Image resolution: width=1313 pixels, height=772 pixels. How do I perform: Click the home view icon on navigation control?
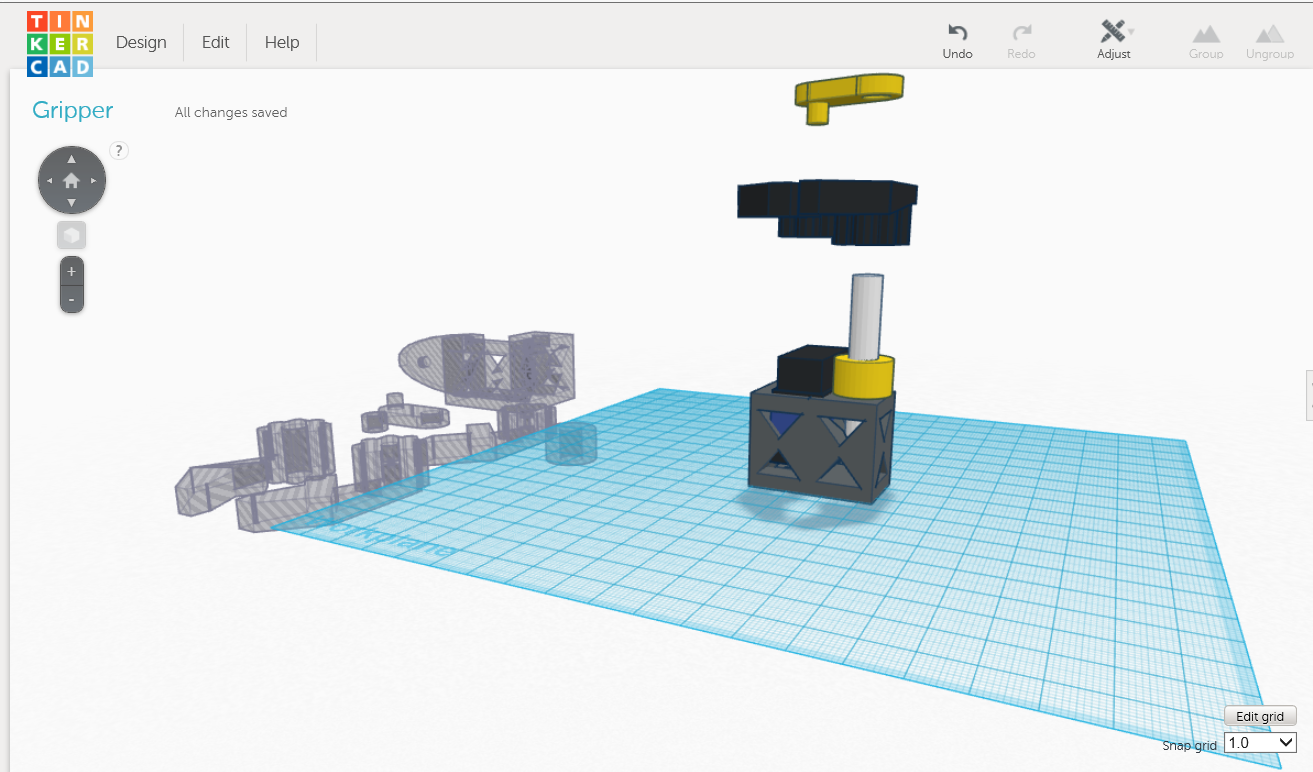click(x=71, y=179)
